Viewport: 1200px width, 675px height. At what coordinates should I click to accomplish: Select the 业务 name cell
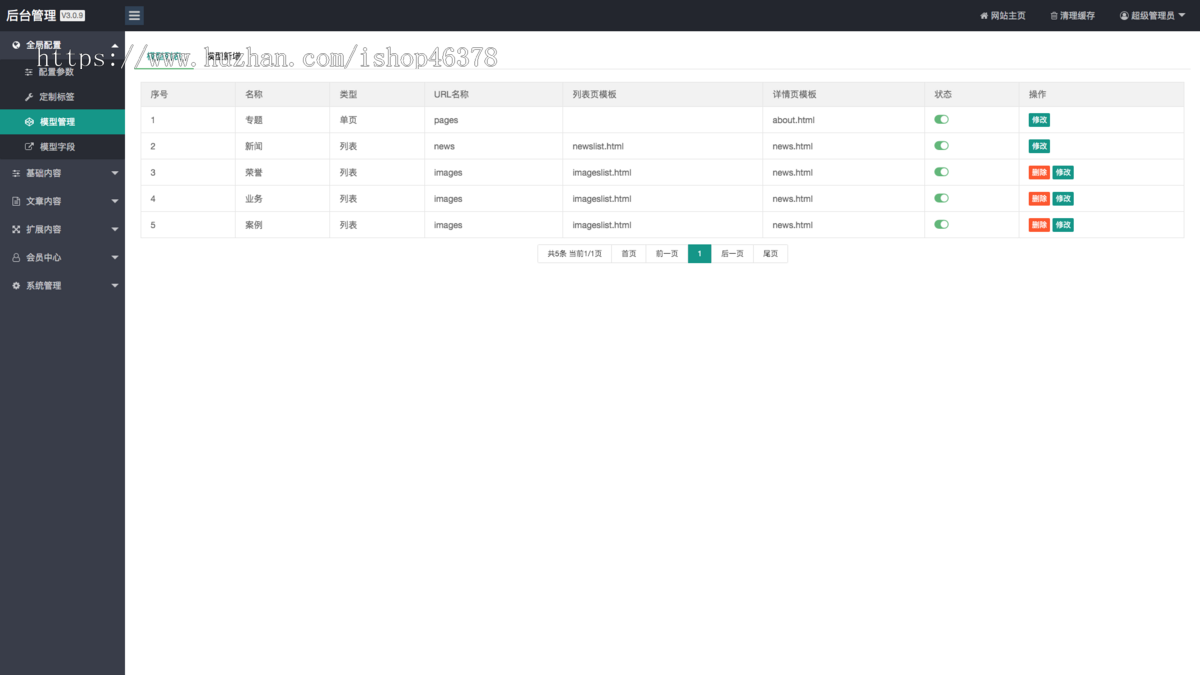click(x=282, y=198)
